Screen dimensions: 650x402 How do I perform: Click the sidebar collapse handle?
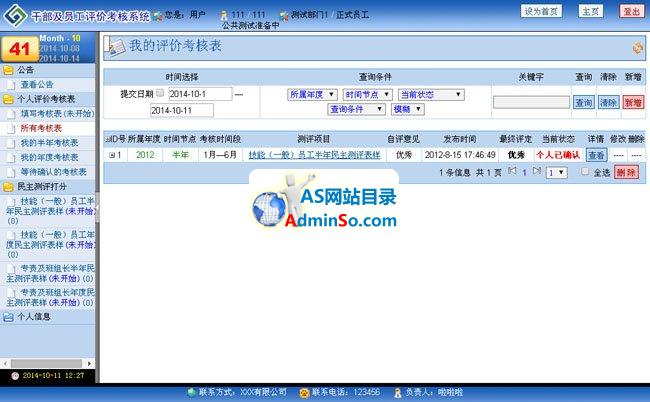tap(97, 207)
